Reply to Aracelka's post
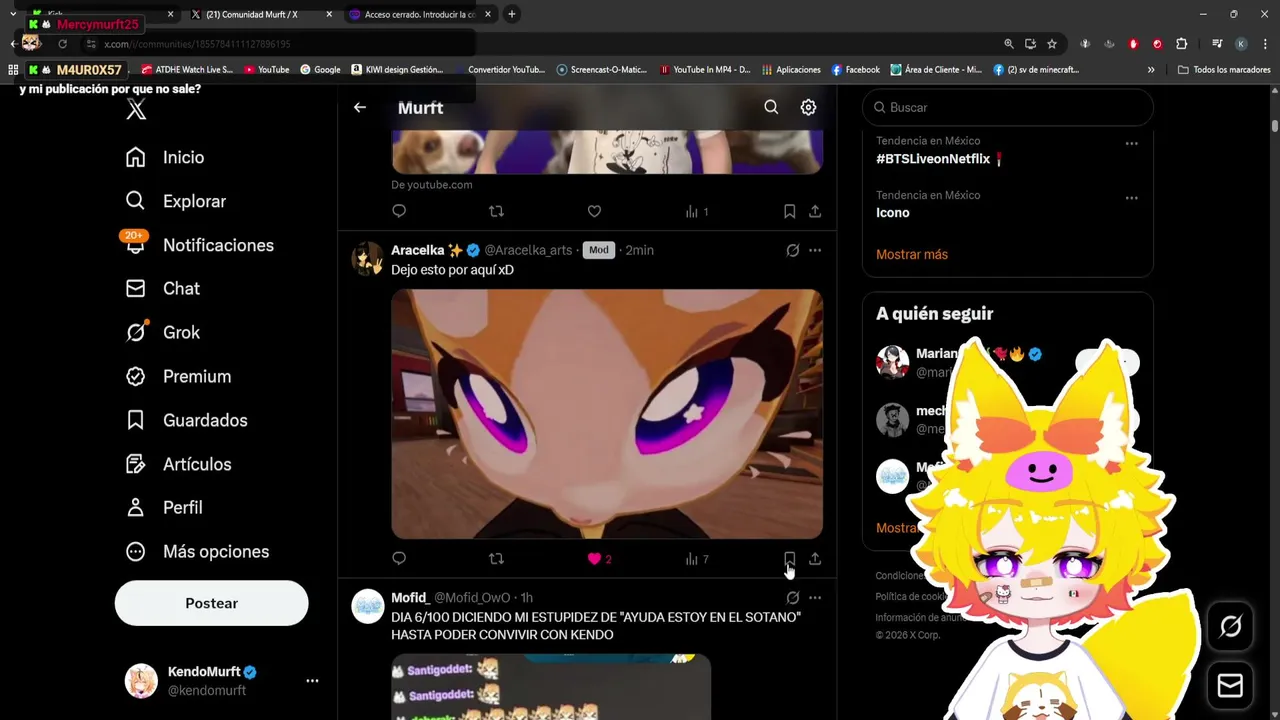Viewport: 1280px width, 720px height. pos(399,559)
